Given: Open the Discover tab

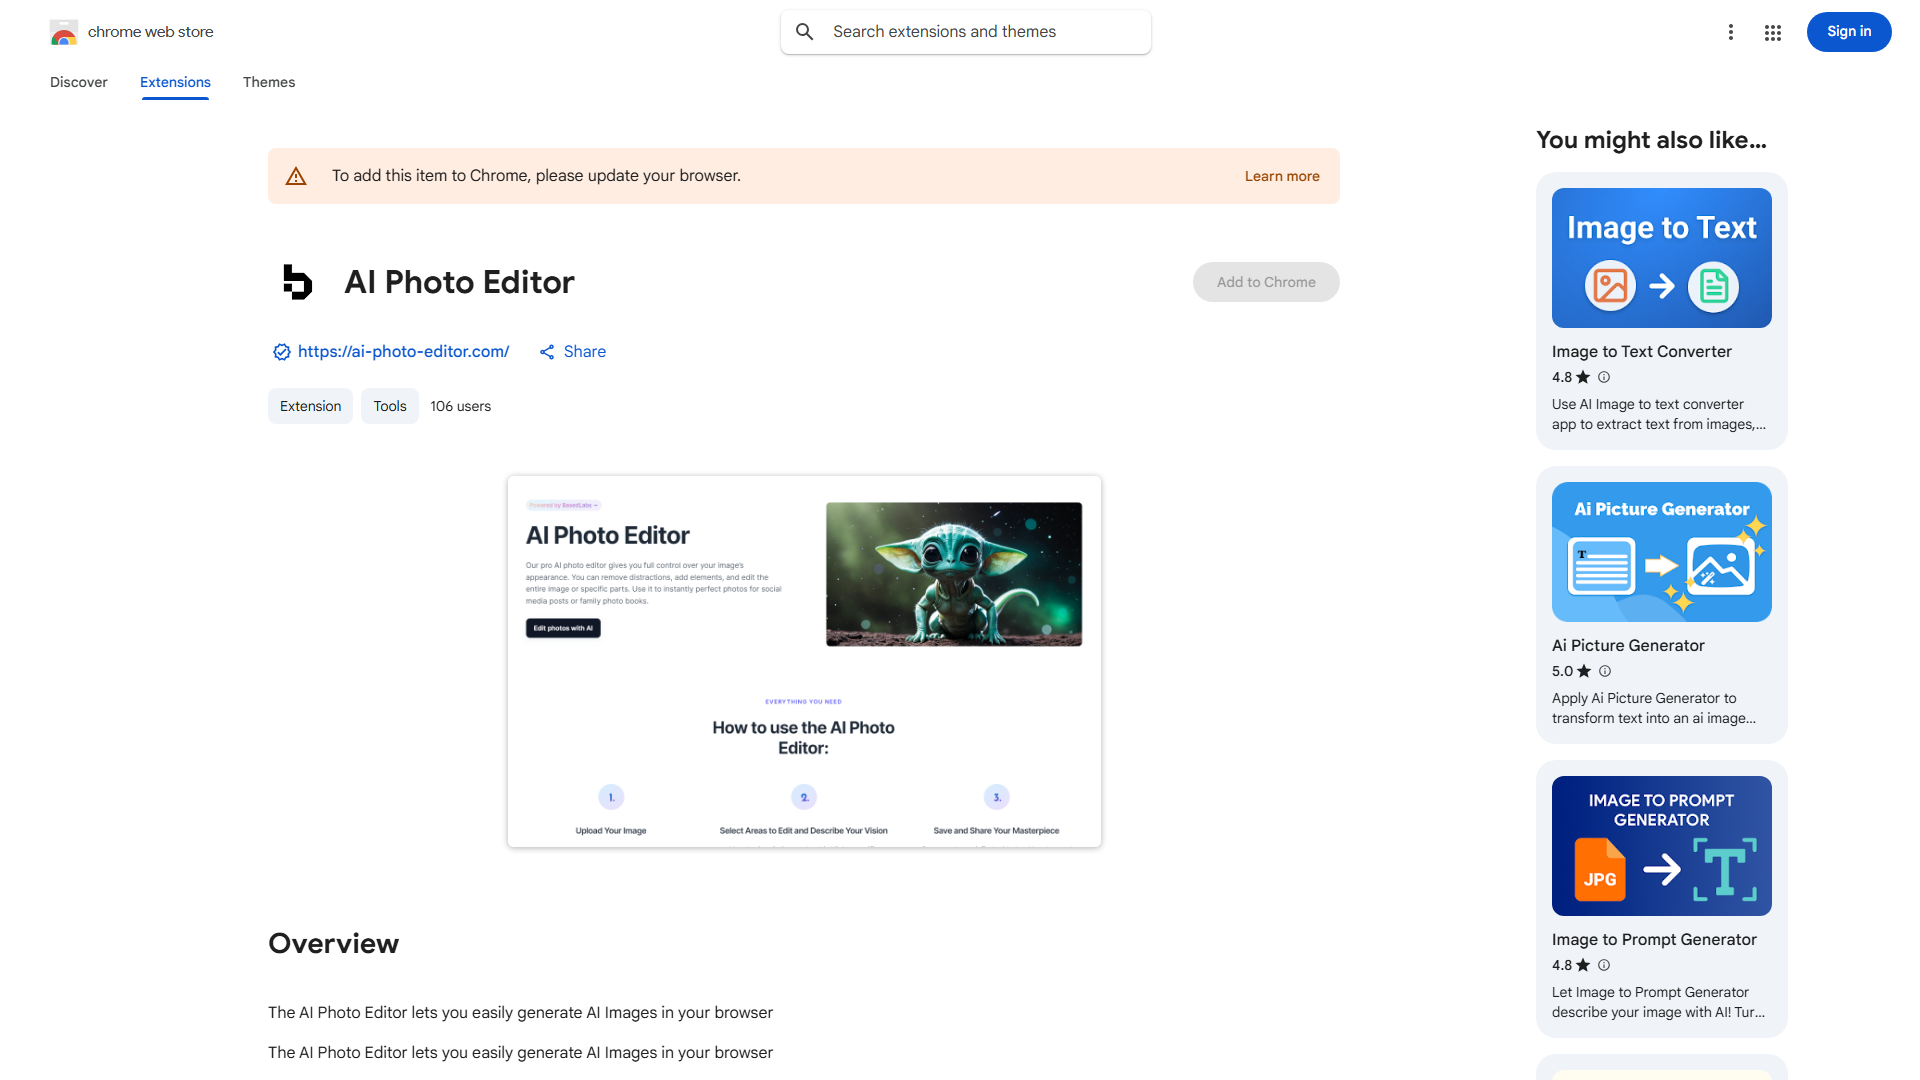Looking at the screenshot, I should point(78,82).
